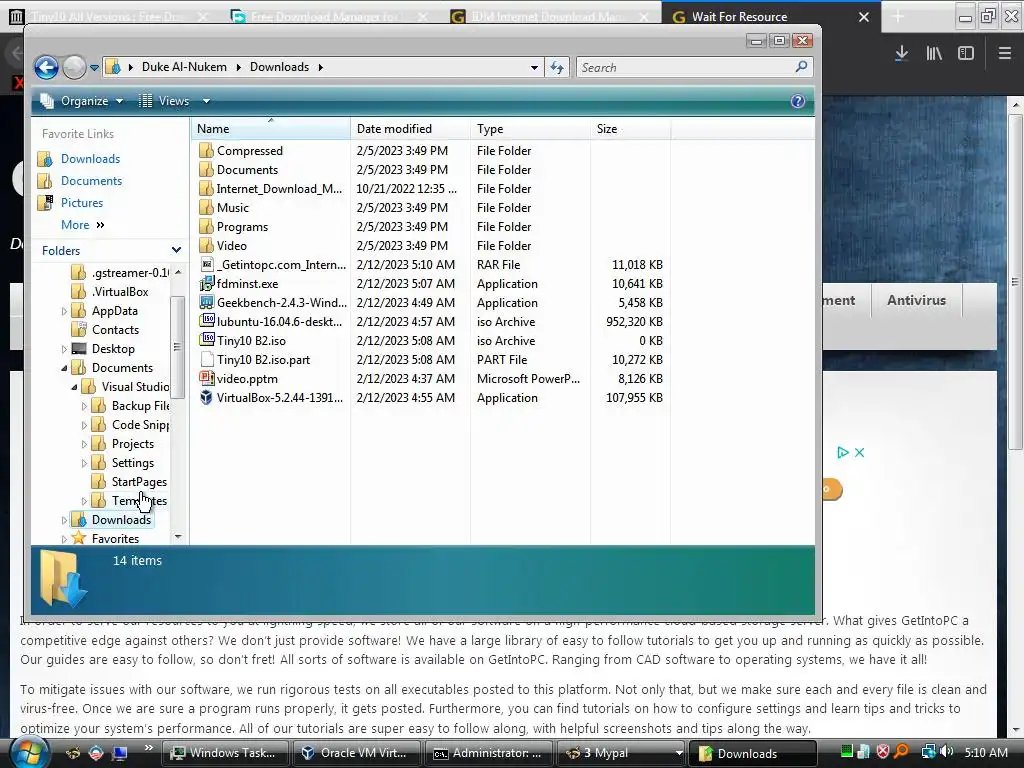Sort by the Name column header
The width and height of the screenshot is (1024, 768).
coord(270,129)
